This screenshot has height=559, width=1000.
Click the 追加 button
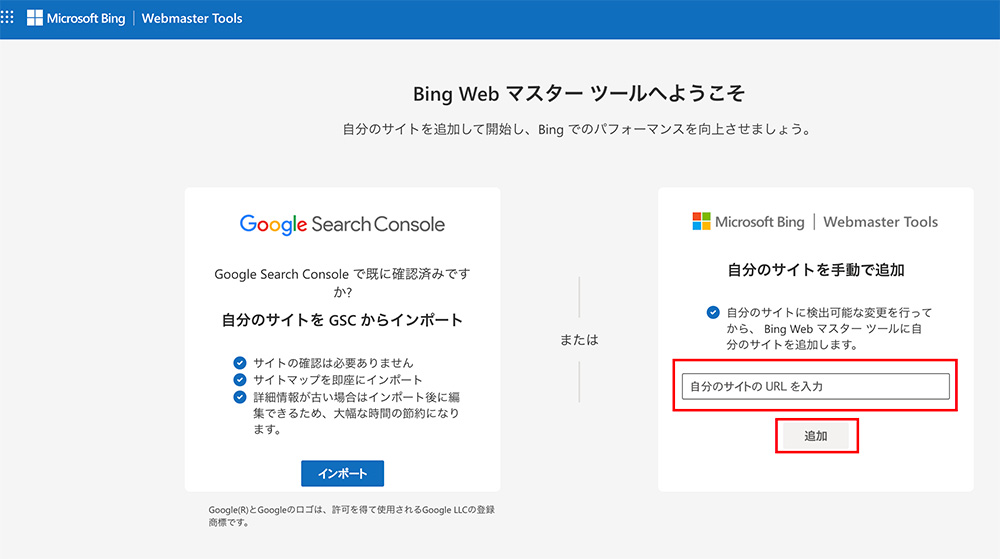click(816, 436)
